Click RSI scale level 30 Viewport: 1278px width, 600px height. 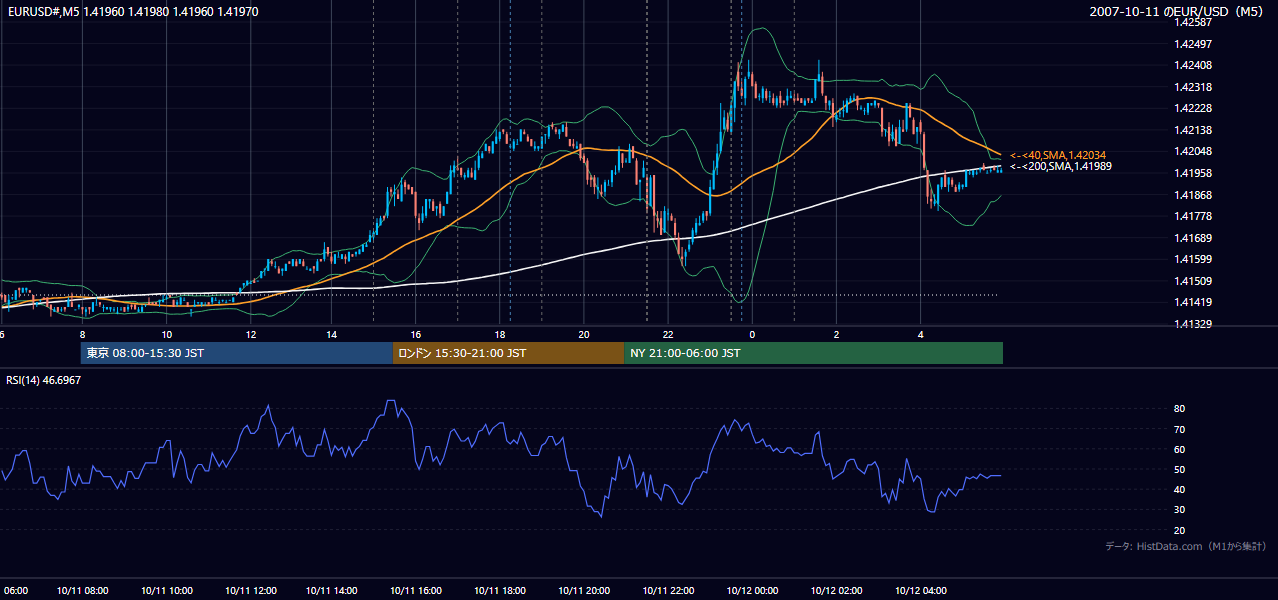[x=1179, y=510]
